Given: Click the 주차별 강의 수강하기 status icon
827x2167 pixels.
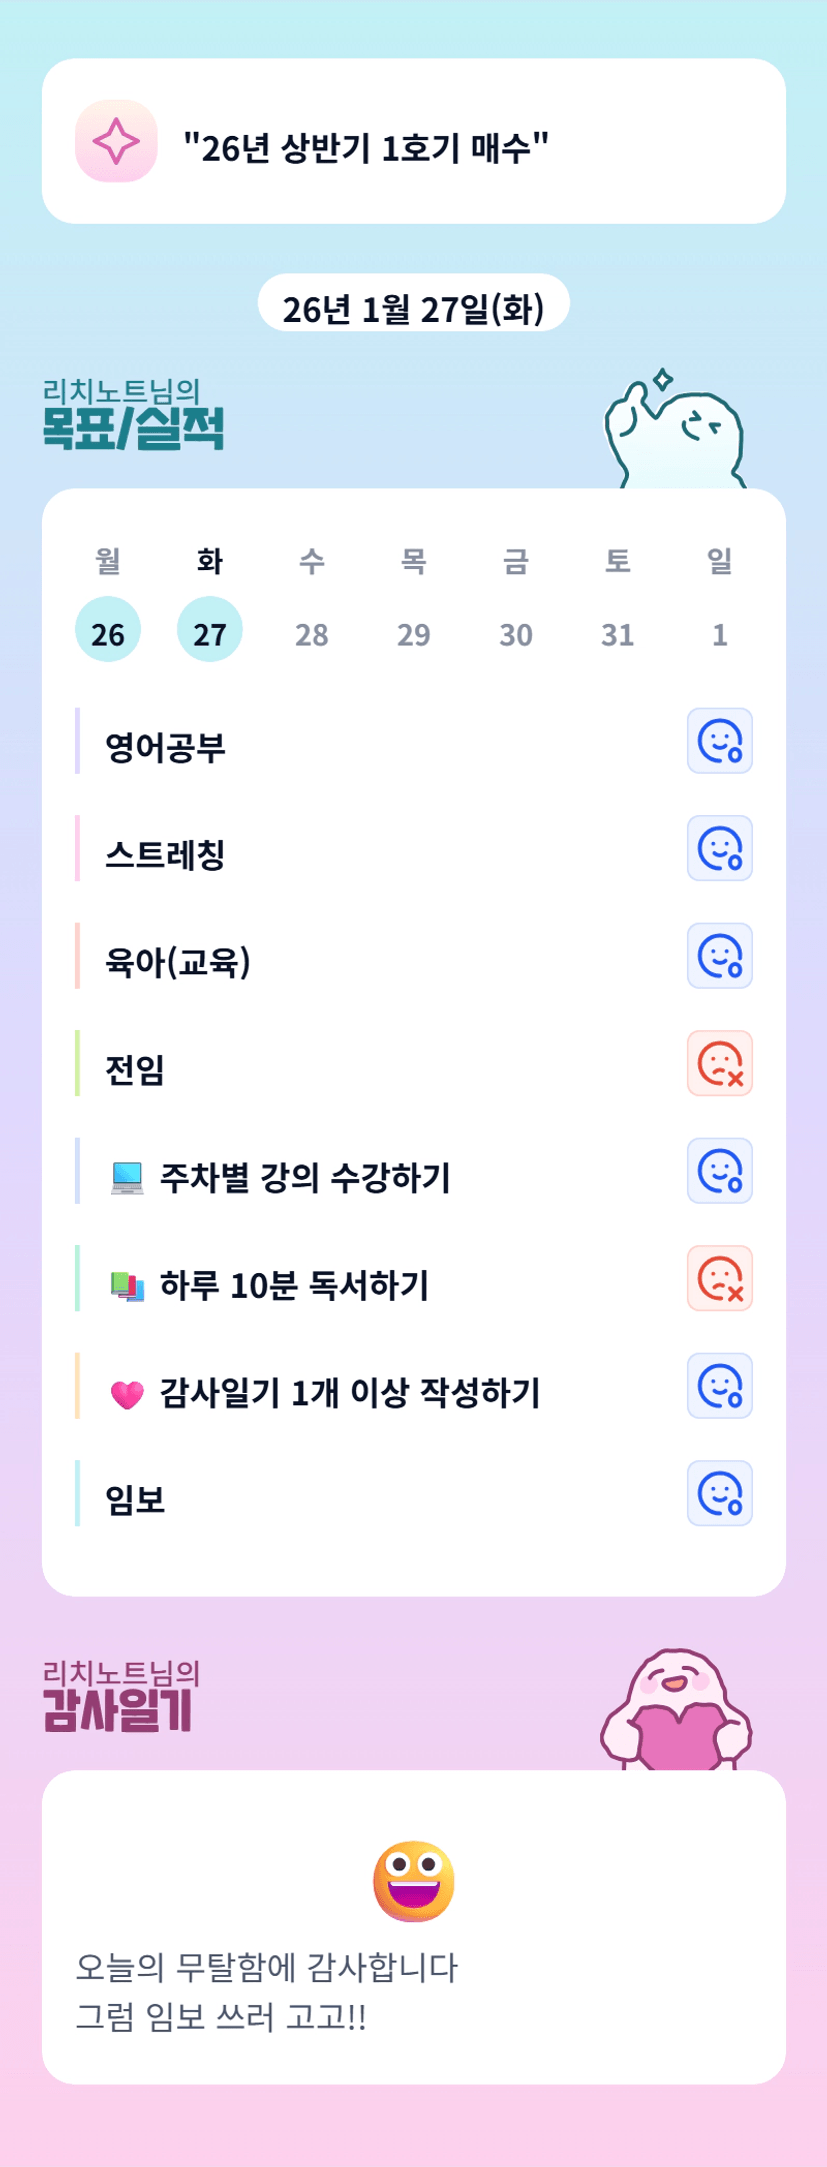Looking at the screenshot, I should point(719,1171).
